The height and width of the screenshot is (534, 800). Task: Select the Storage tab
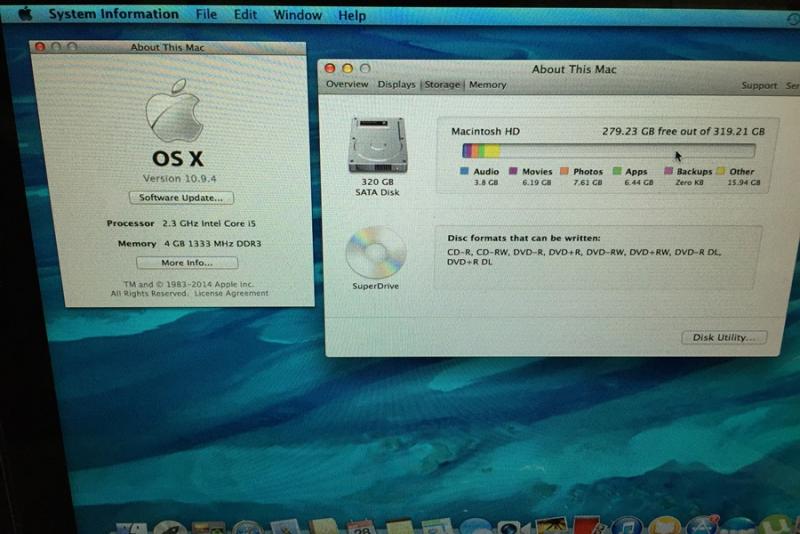pos(442,85)
